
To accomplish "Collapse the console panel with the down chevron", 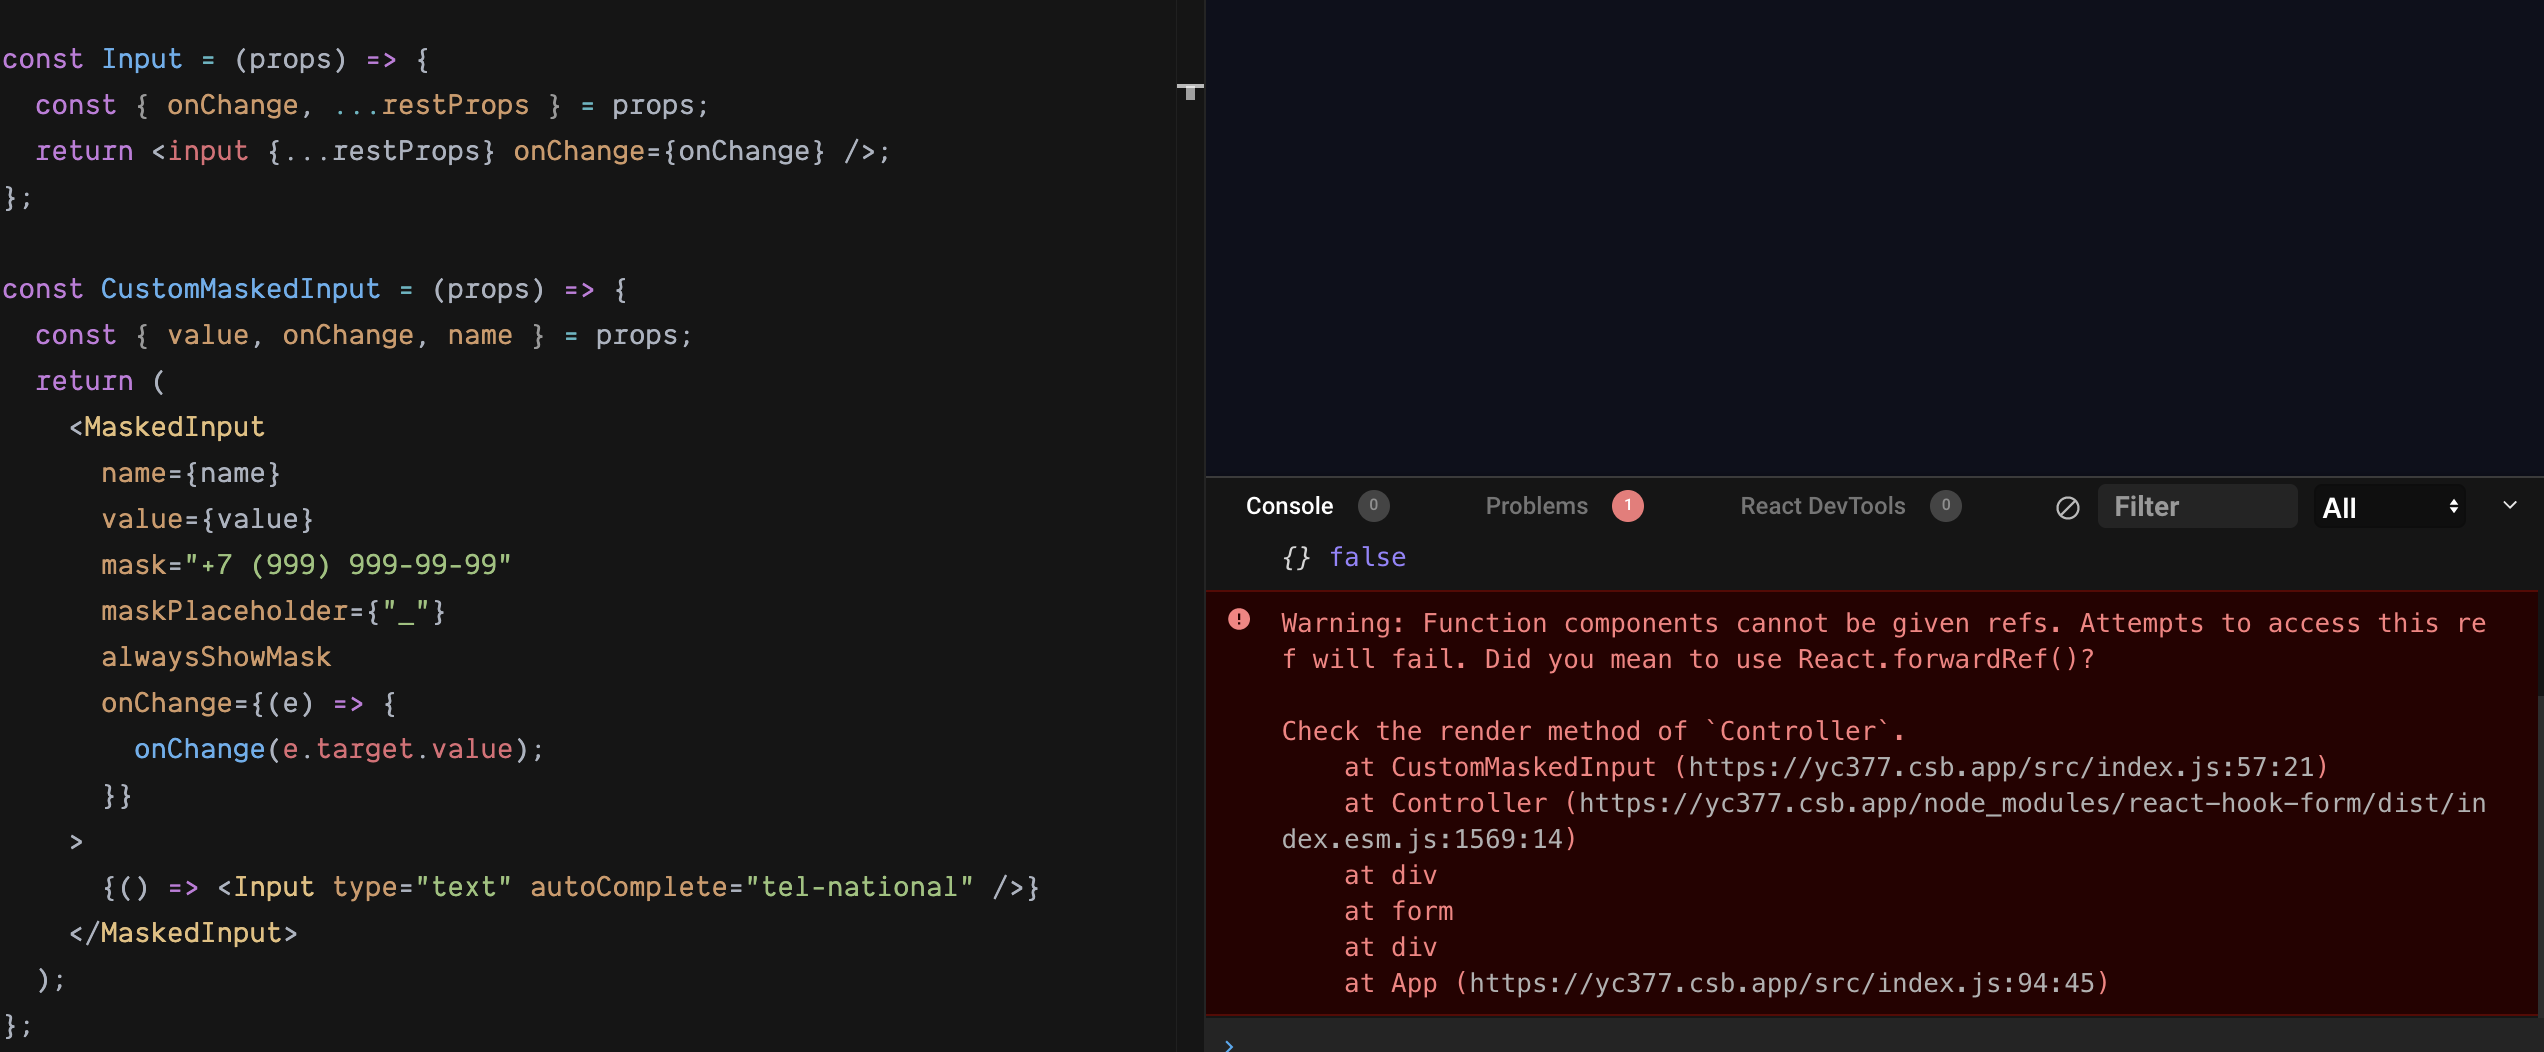I will pyautogui.click(x=2509, y=505).
